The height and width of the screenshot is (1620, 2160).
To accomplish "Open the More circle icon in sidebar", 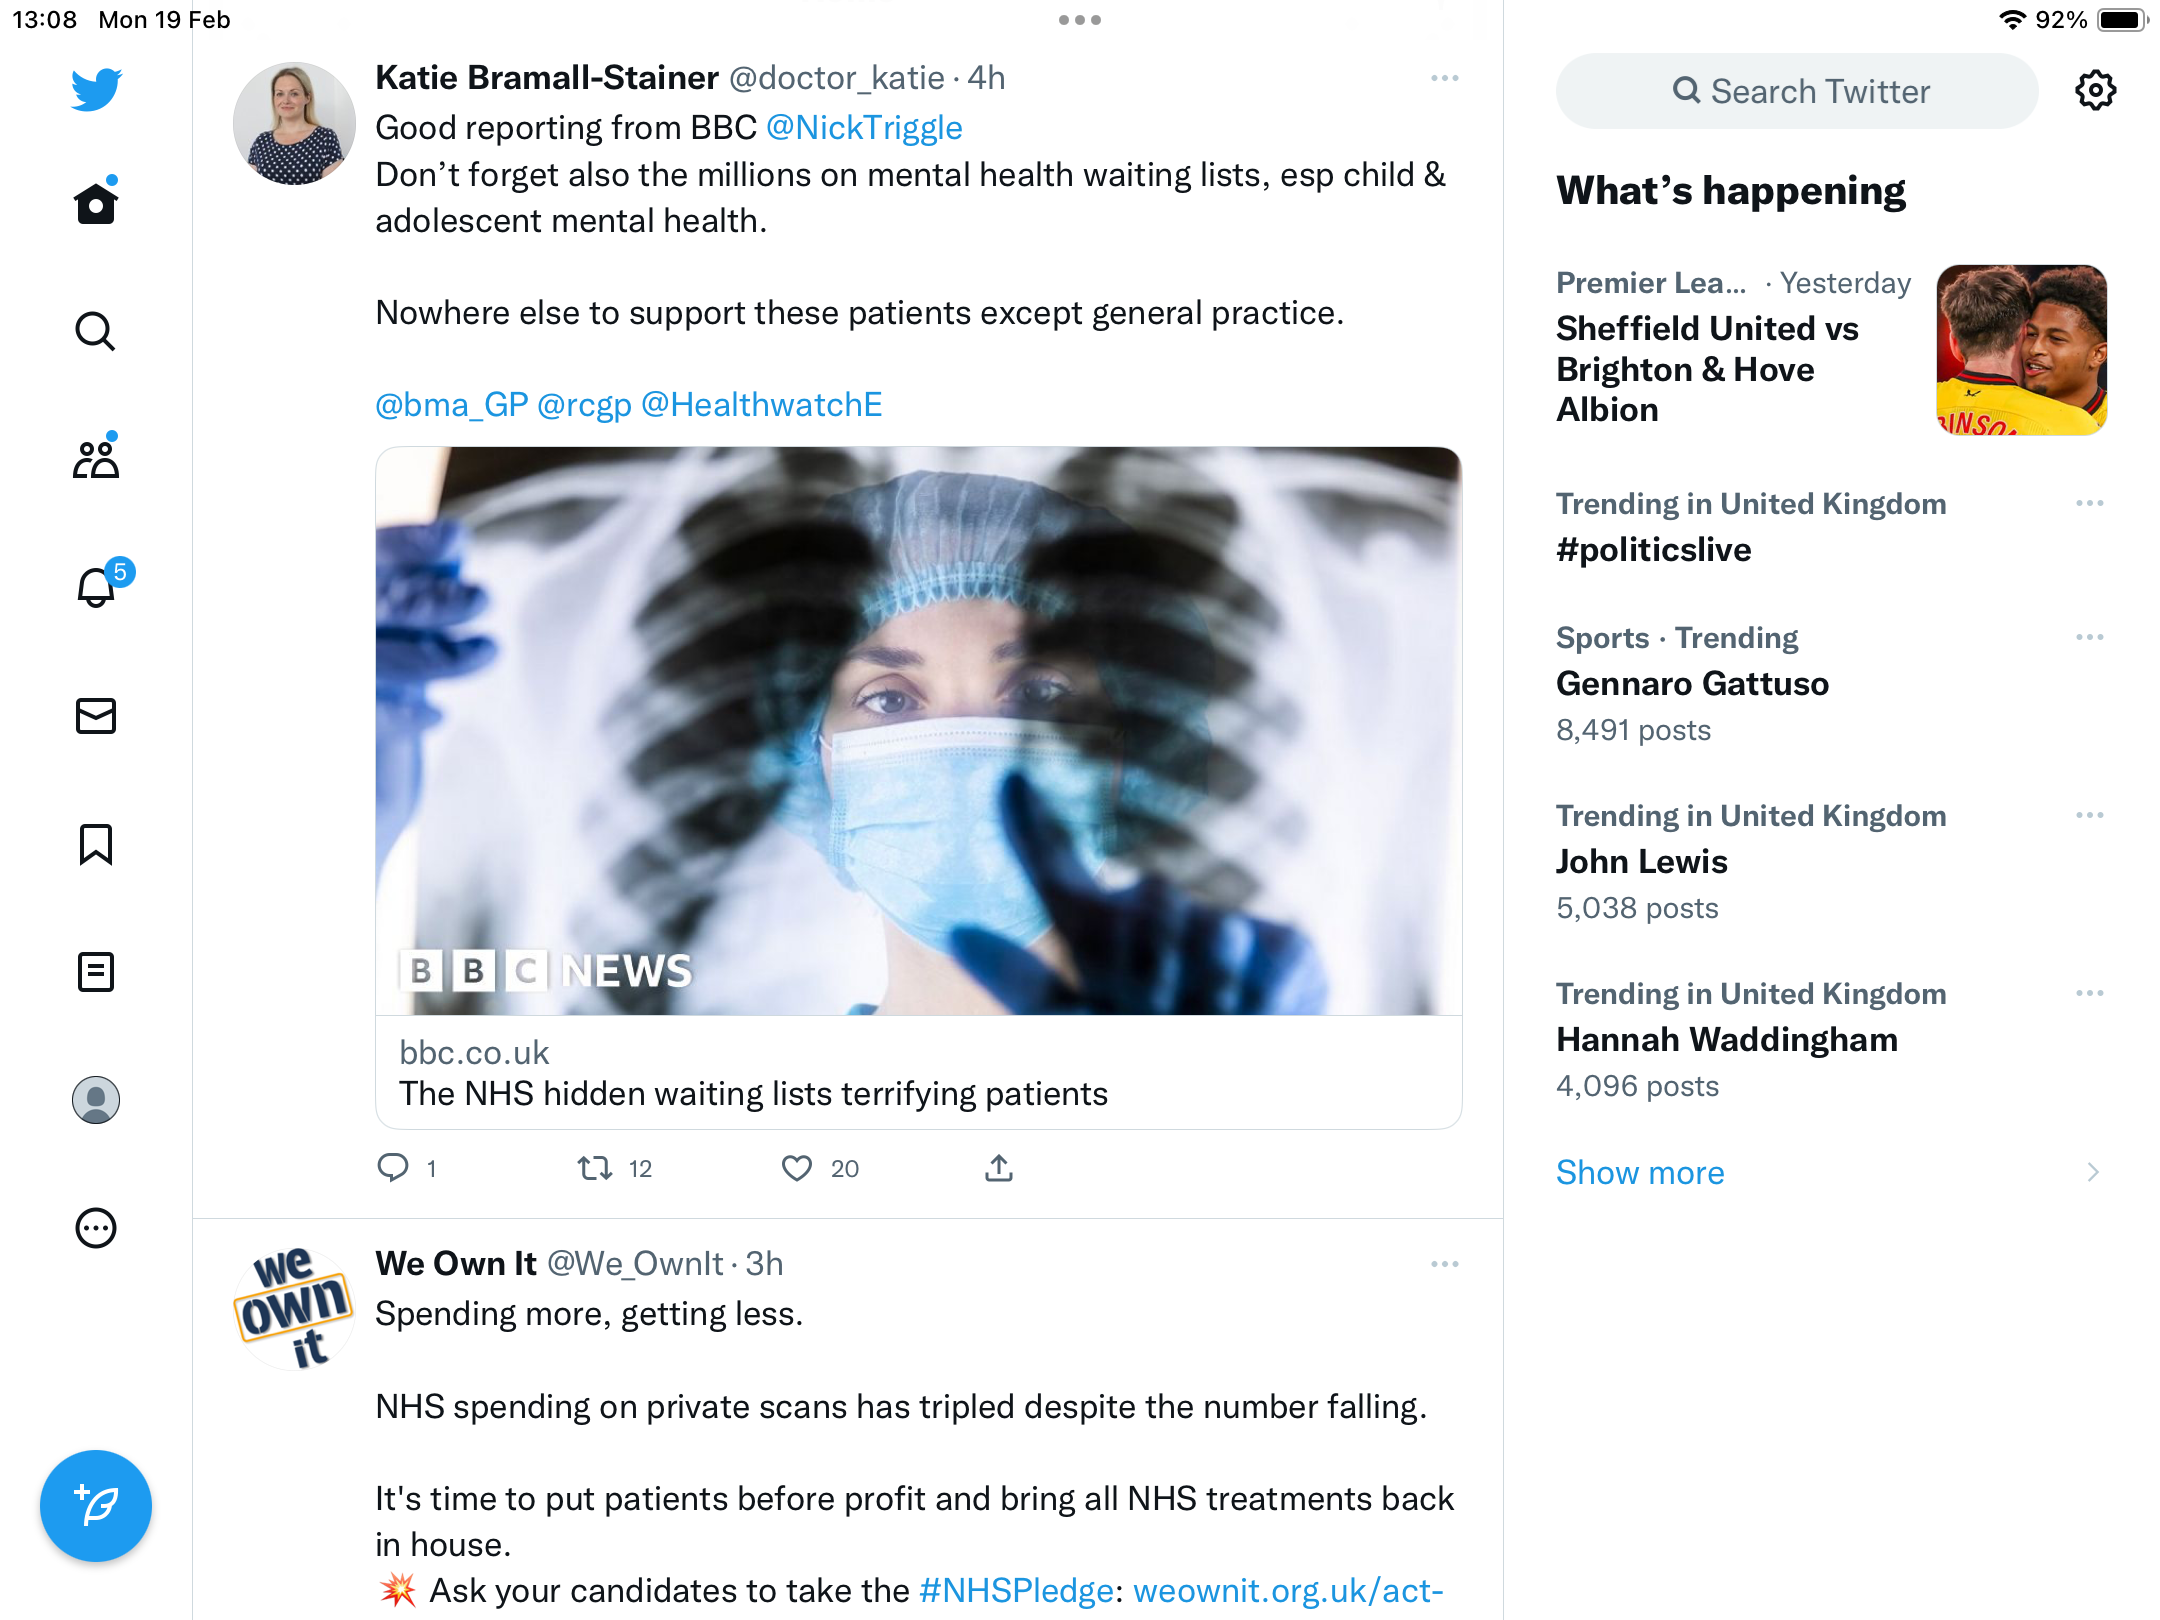I will tap(96, 1228).
